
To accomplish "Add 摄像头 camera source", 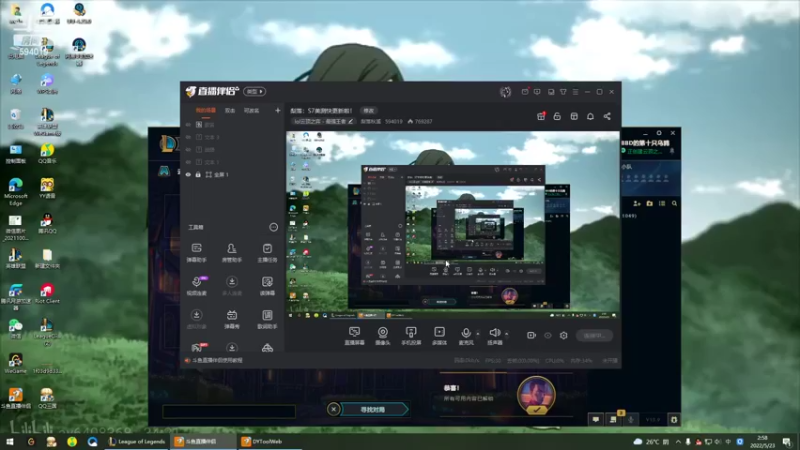I will [383, 336].
